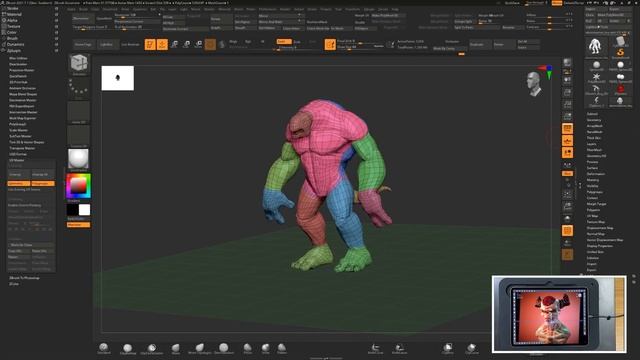Screen dimensions: 640x360
Task: Click the BPR render icon on right shelf
Action: (x=567, y=62)
